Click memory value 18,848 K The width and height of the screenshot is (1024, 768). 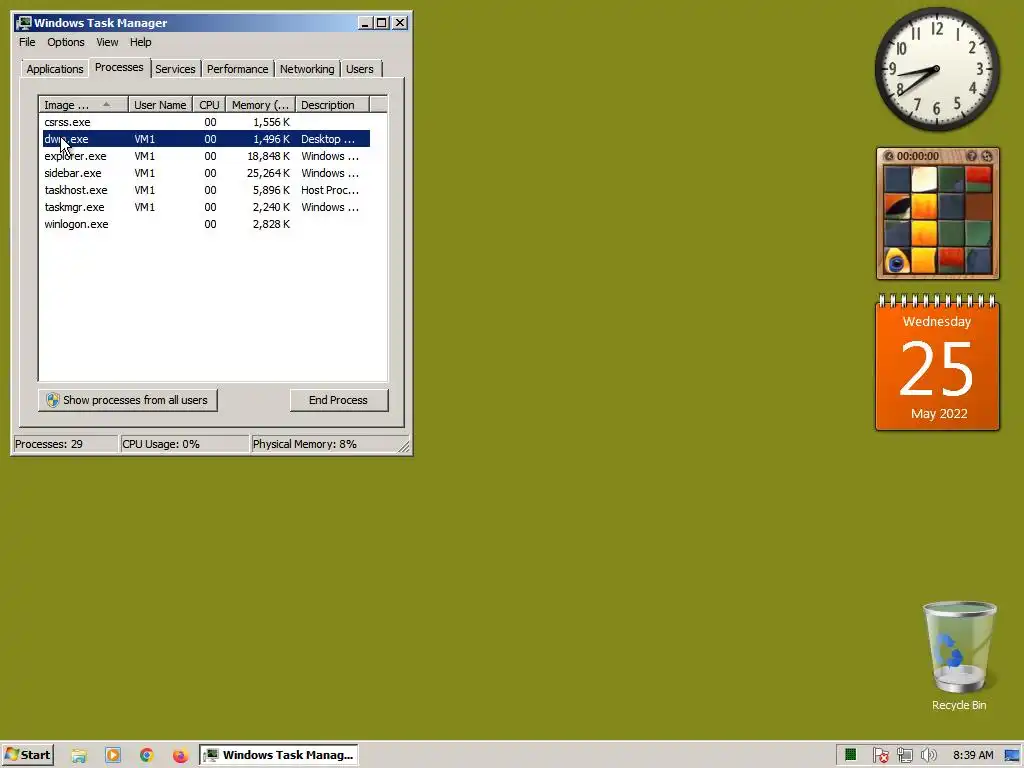(x=268, y=156)
